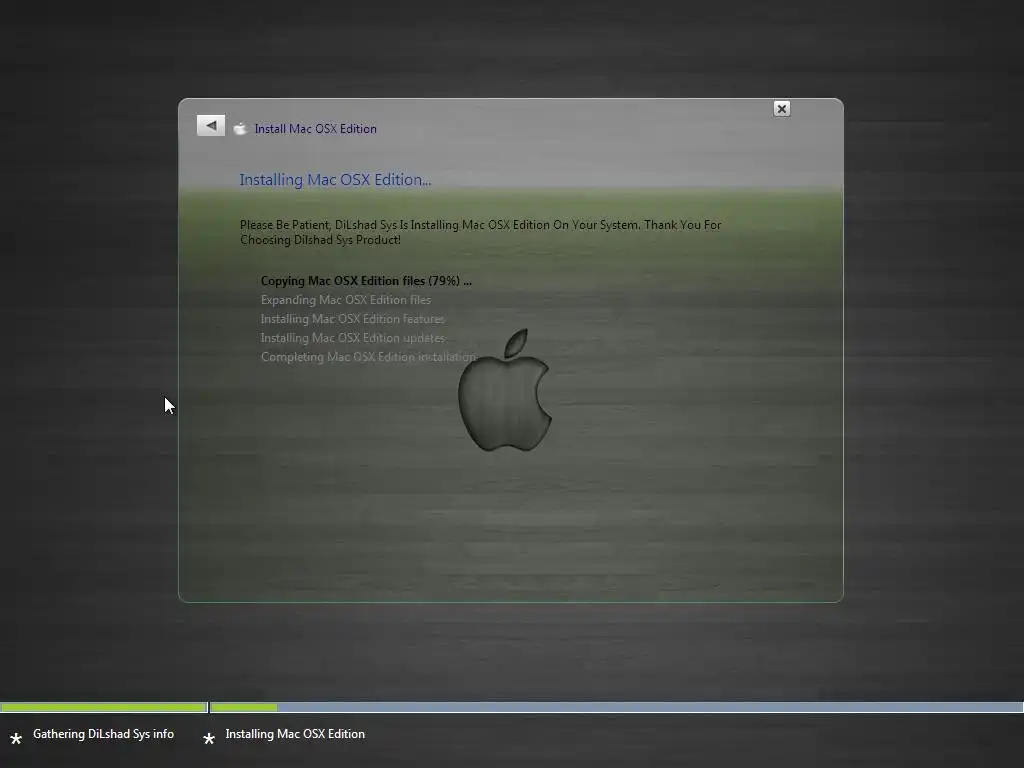Click the large wooden Apple logo
Screen dimensions: 1024x768
(505, 390)
